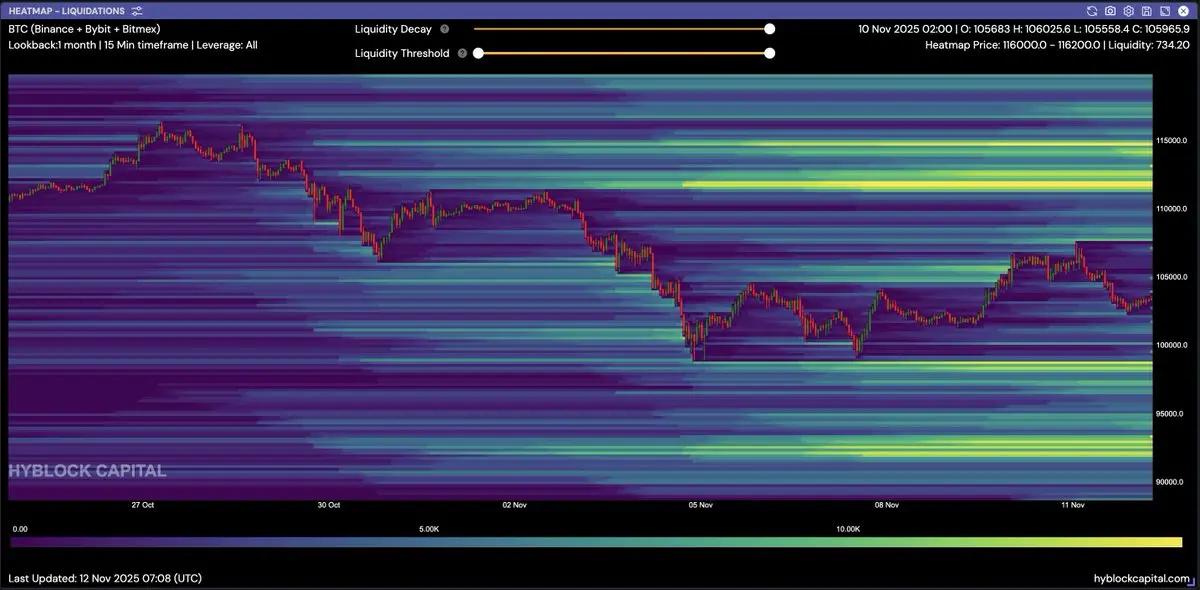This screenshot has height=590, width=1200.
Task: Click the refresh data icon
Action: tap(1092, 11)
